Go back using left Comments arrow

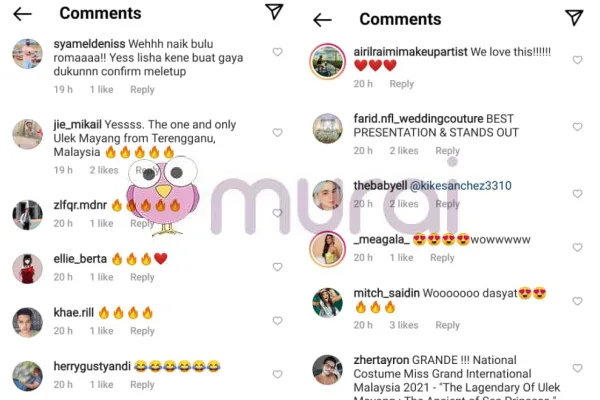pyautogui.click(x=23, y=14)
